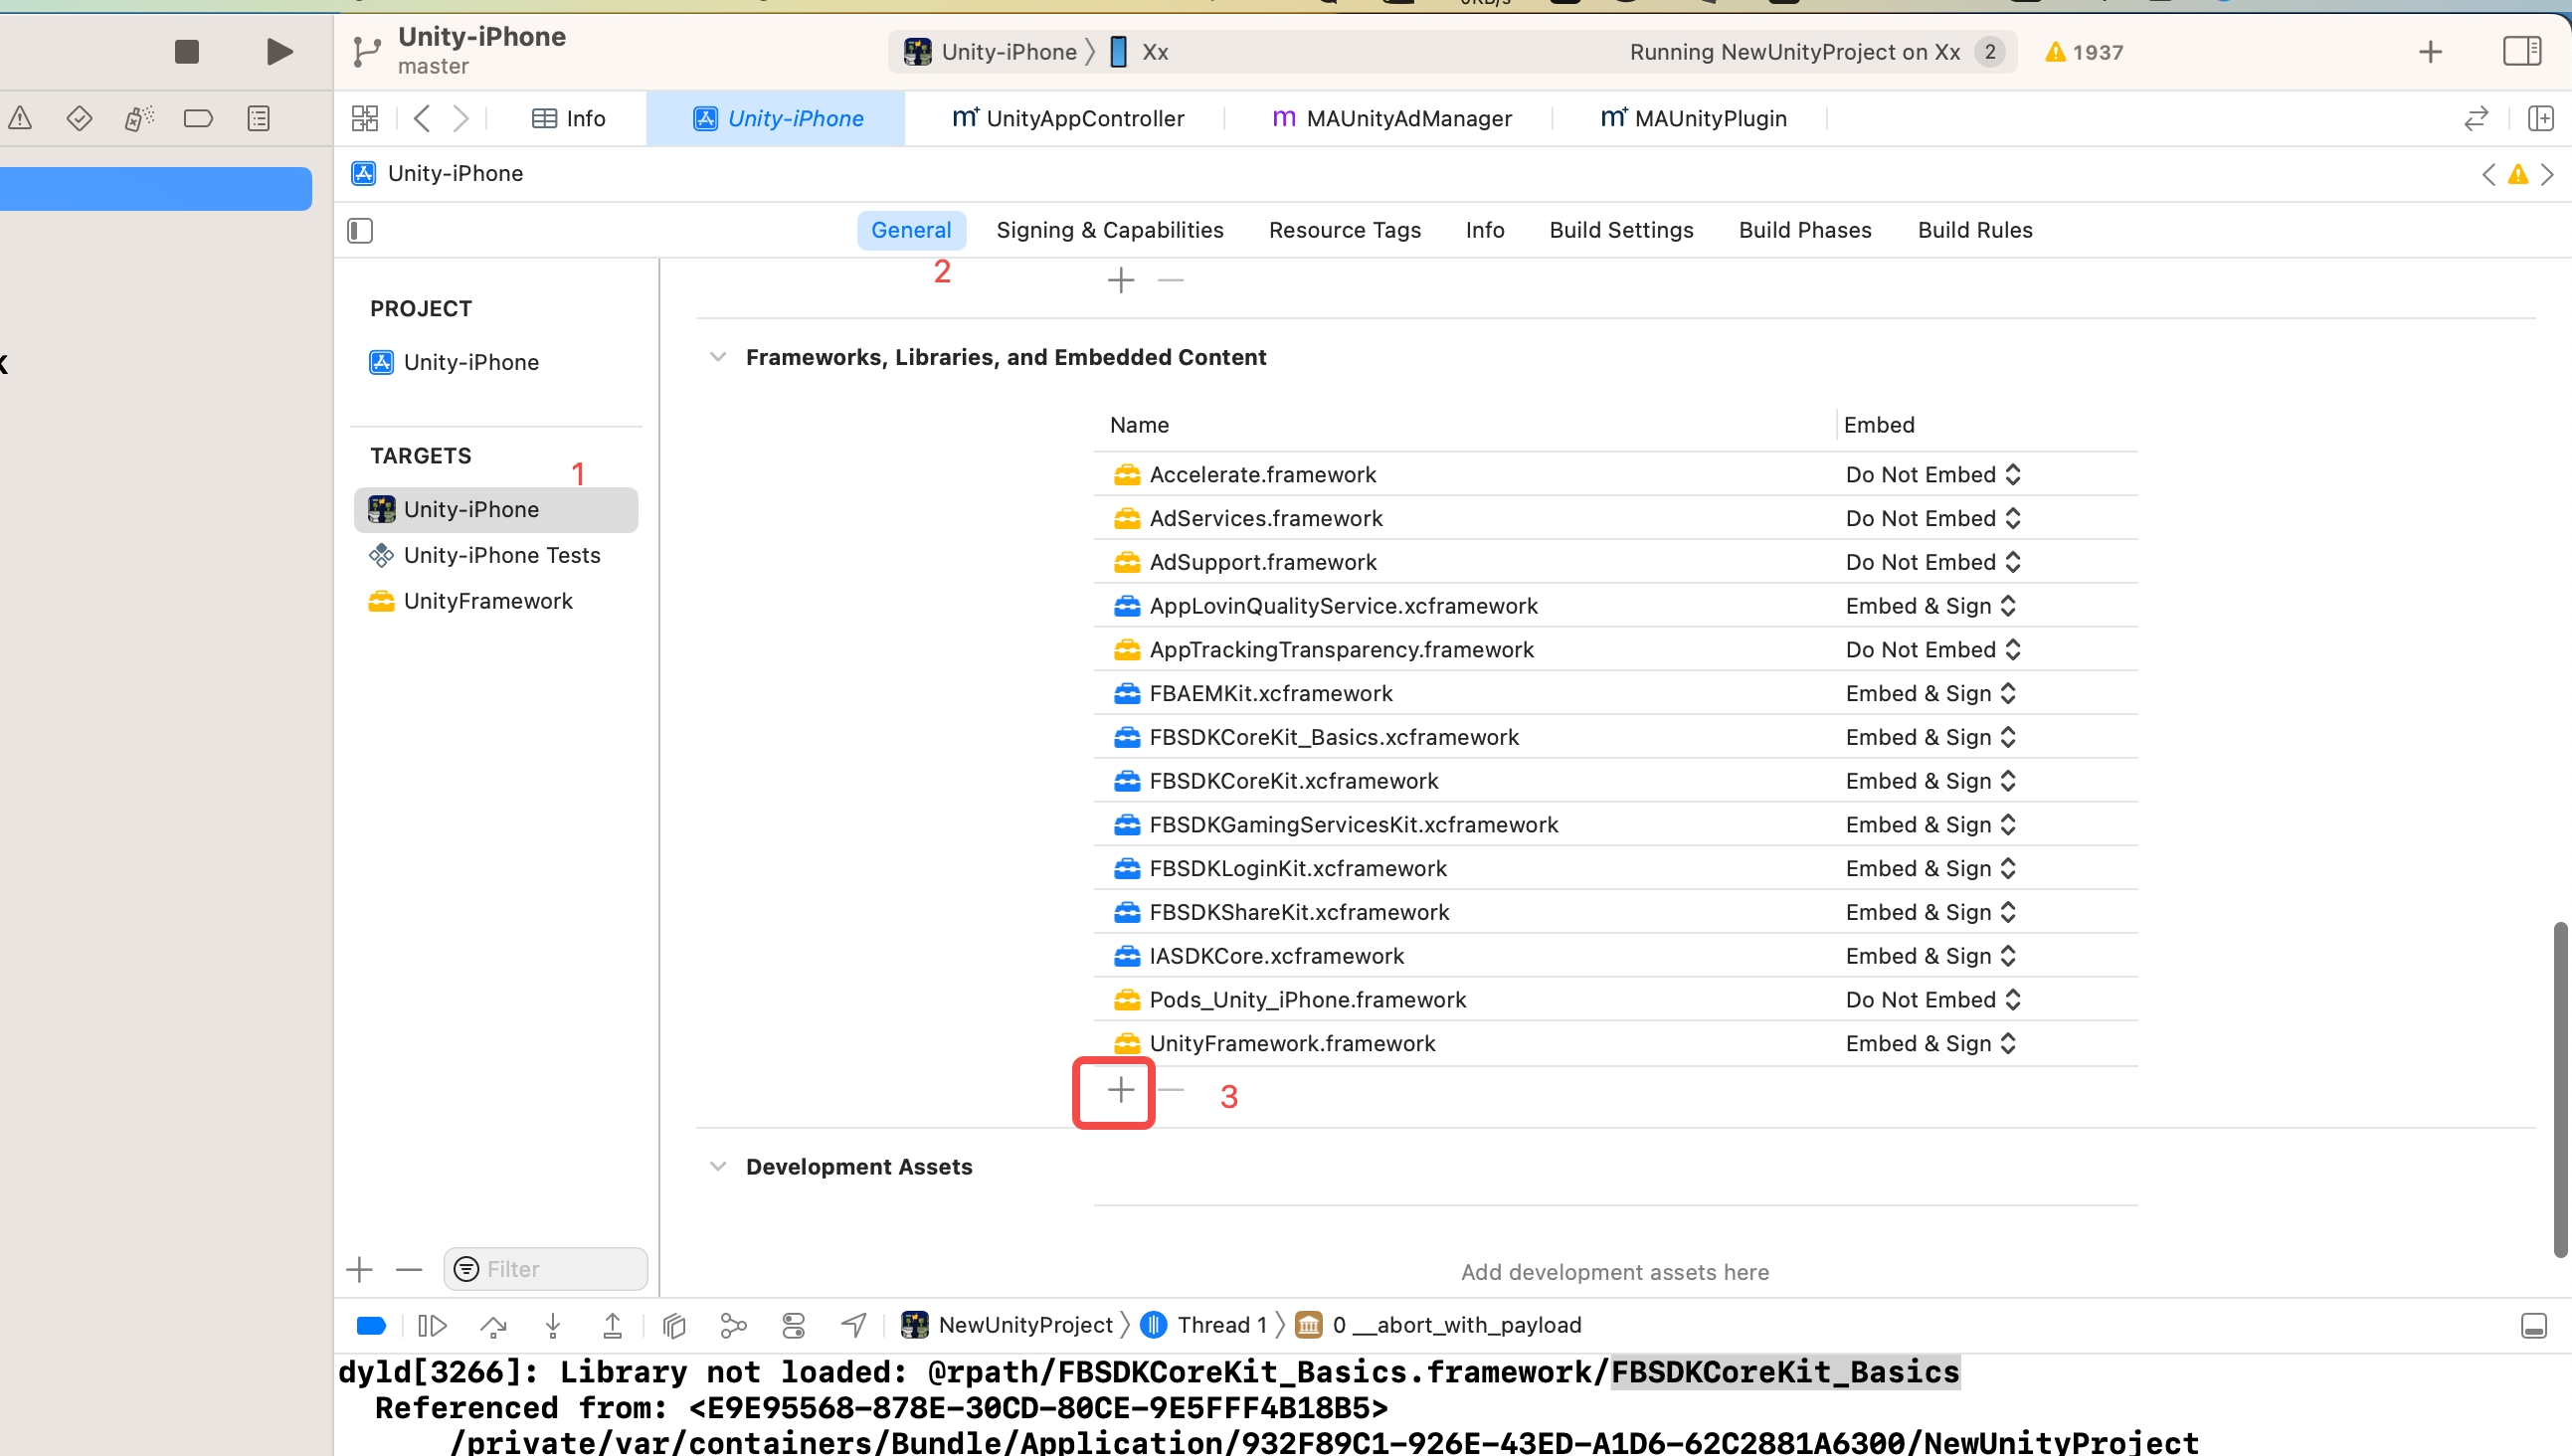
Task: Open embed dropdown for UnityFramework.framework
Action: point(1930,1043)
